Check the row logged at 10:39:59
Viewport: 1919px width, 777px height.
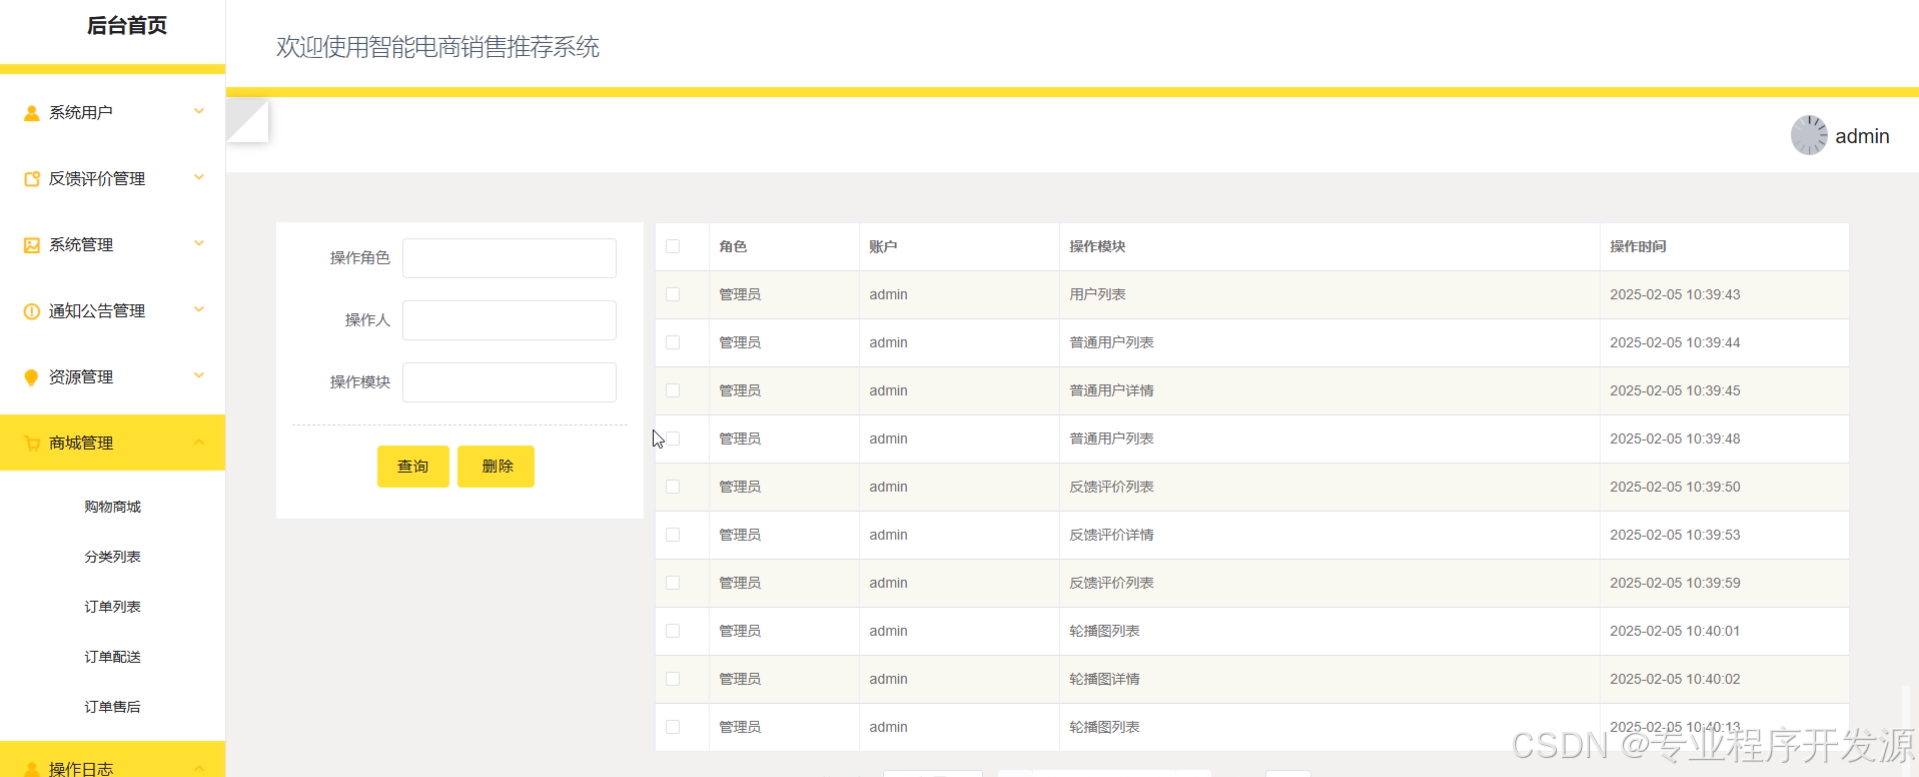673,582
